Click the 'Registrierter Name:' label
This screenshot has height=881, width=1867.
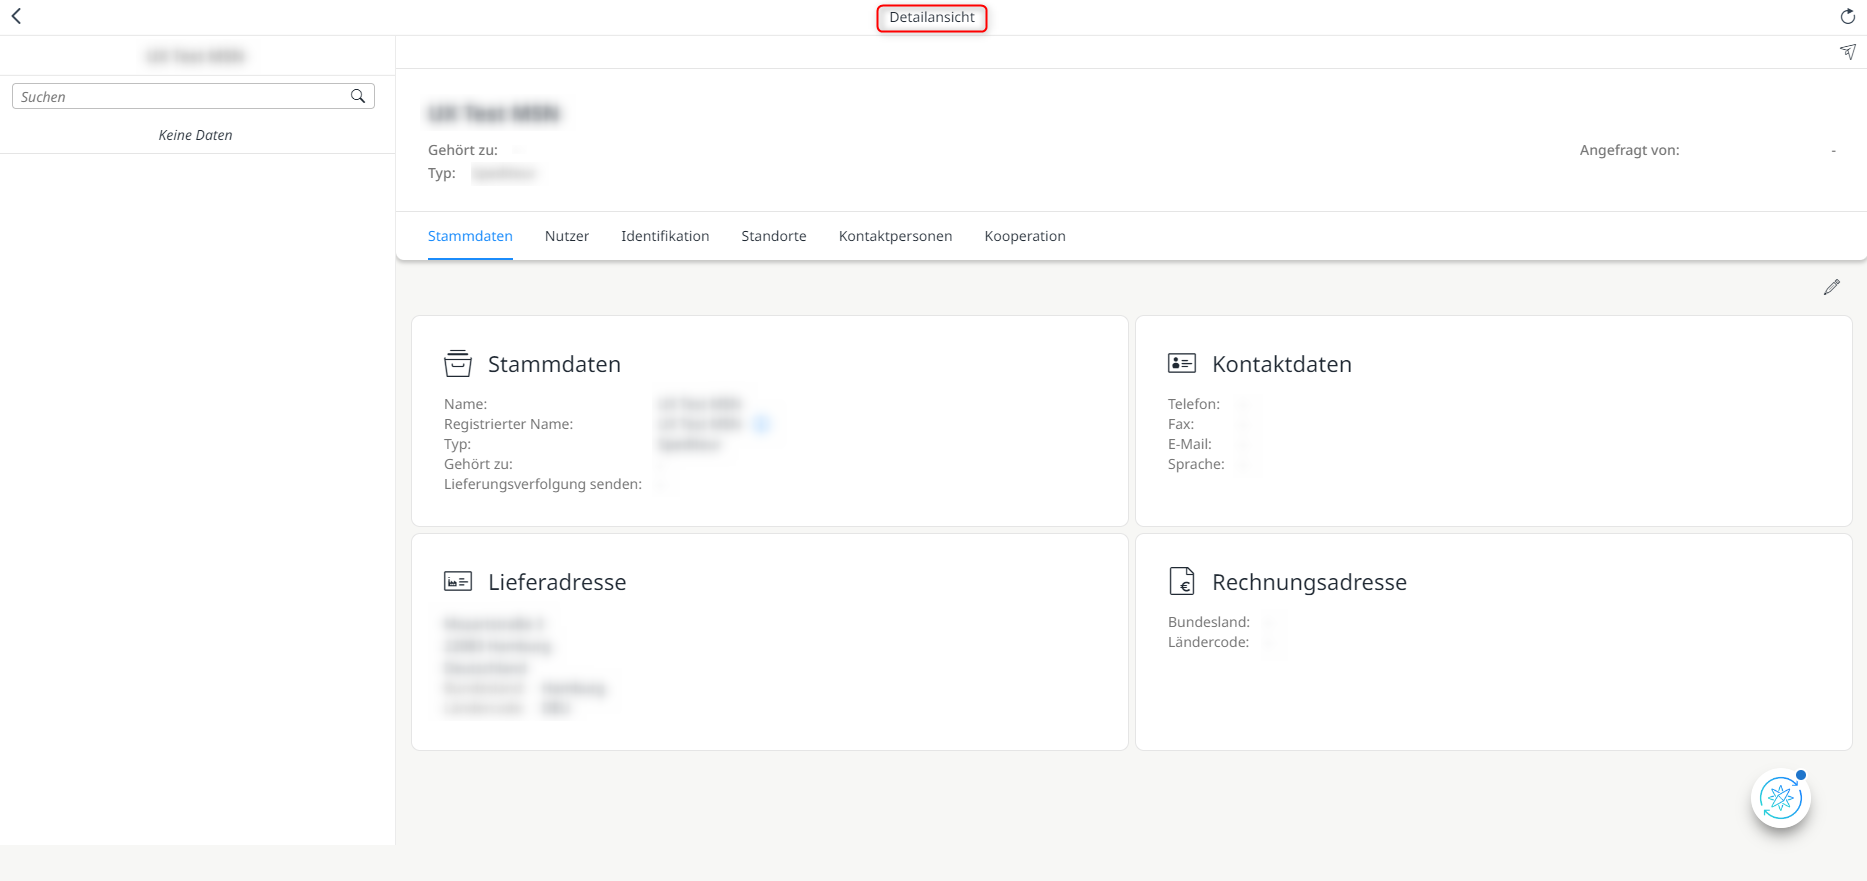[x=508, y=424]
